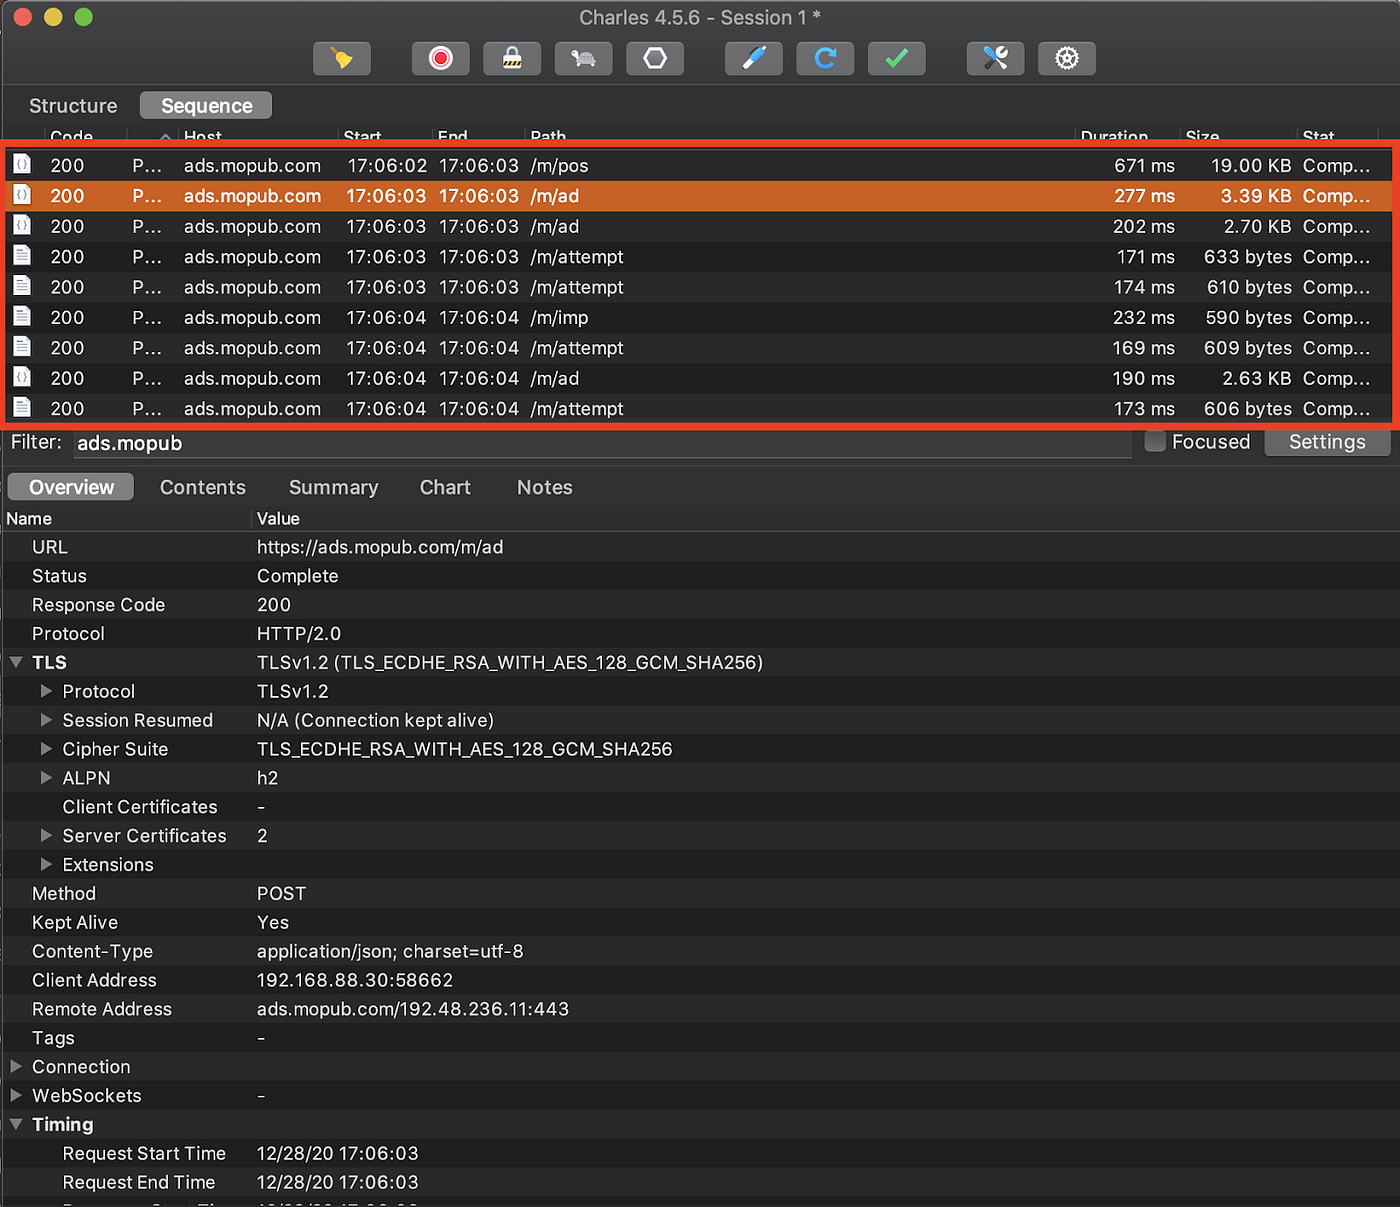The image size is (1400, 1207).
Task: Click the Method value POST
Action: point(281,893)
